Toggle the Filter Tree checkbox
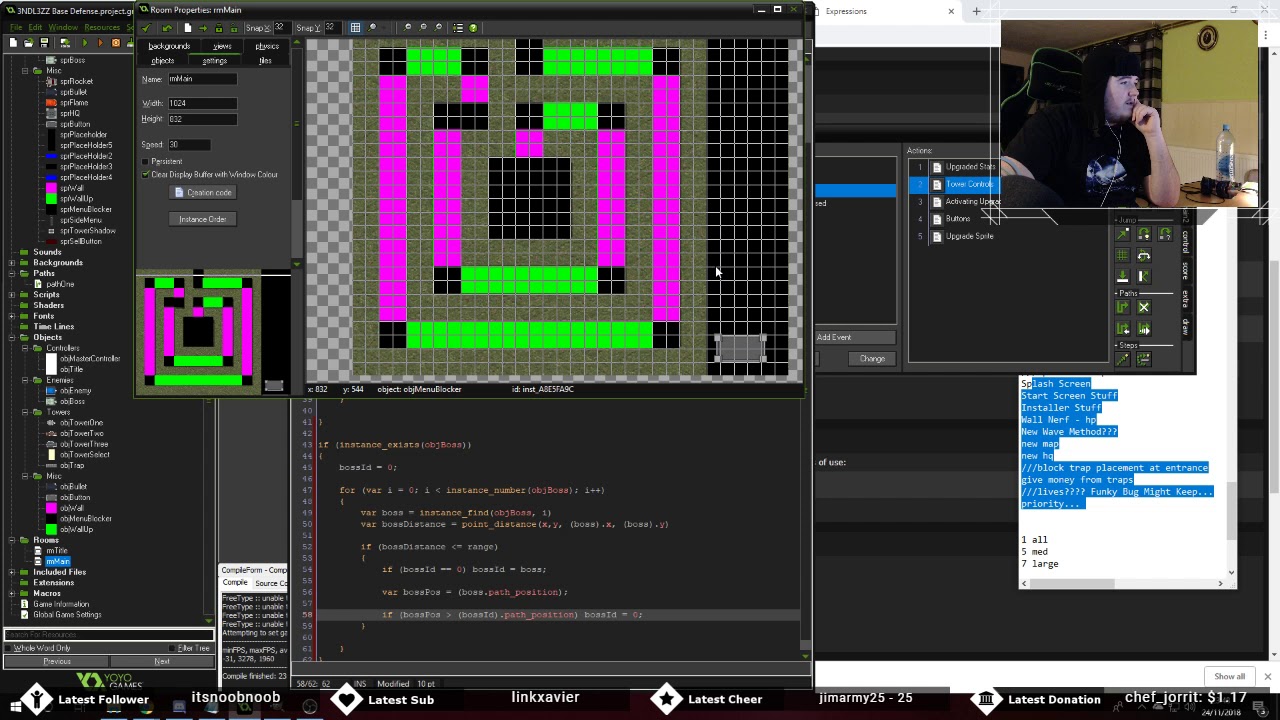Viewport: 1280px width, 720px height. [x=173, y=648]
